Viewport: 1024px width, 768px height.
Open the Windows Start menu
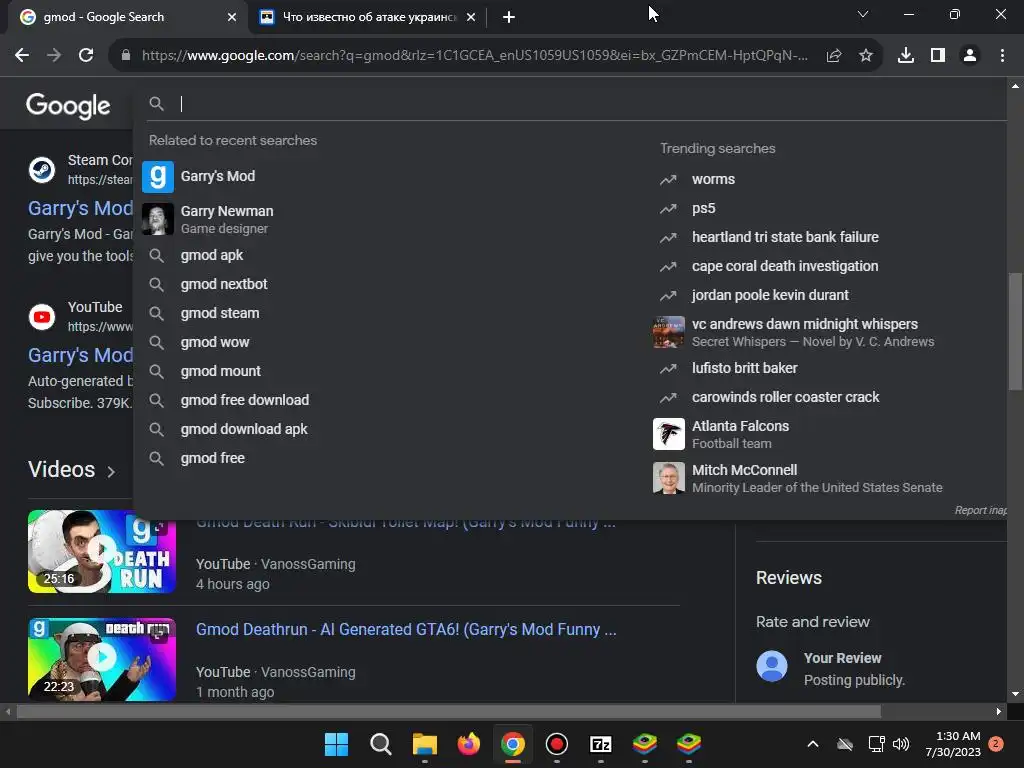point(336,744)
